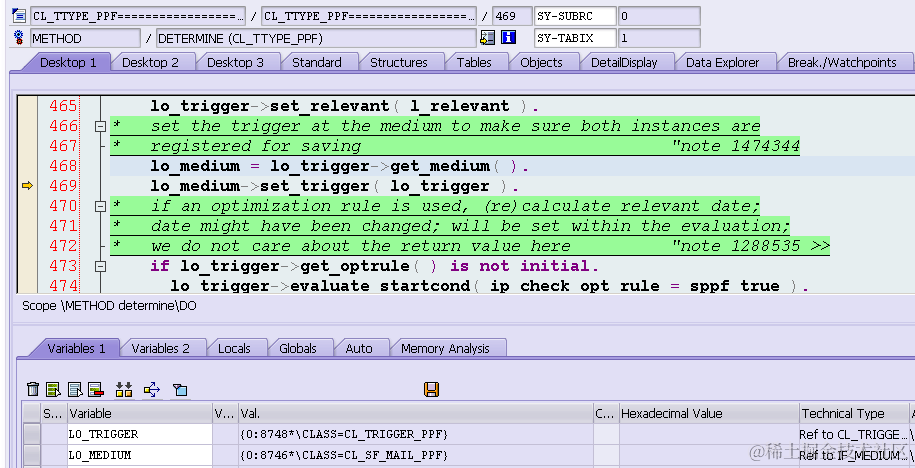
Task: Click the SY-TABIX variable name field
Action: point(575,39)
